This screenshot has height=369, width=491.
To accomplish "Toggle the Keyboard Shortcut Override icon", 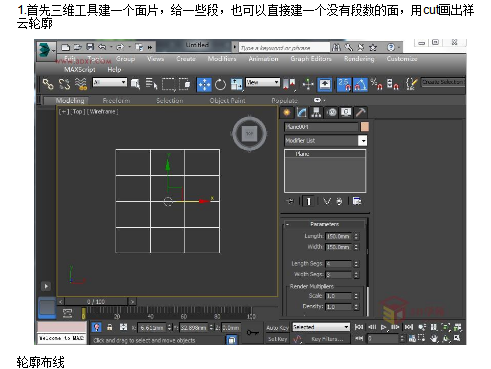I will (x=325, y=84).
